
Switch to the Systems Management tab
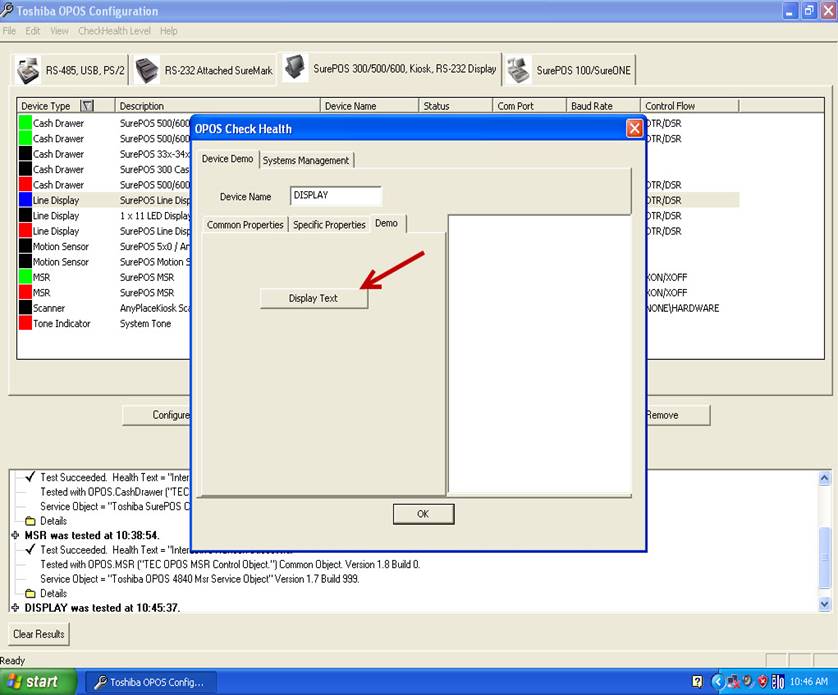tap(306, 160)
